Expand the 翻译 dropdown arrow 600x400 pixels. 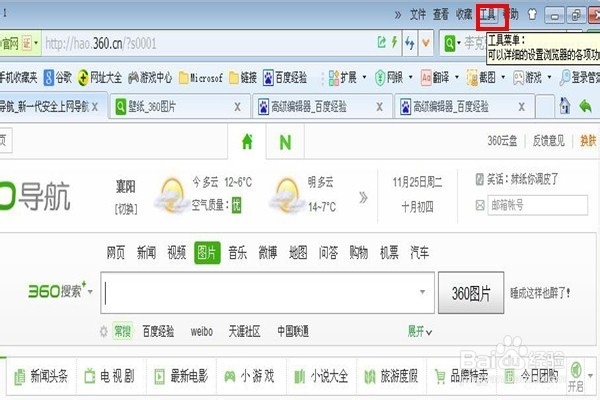(457, 78)
